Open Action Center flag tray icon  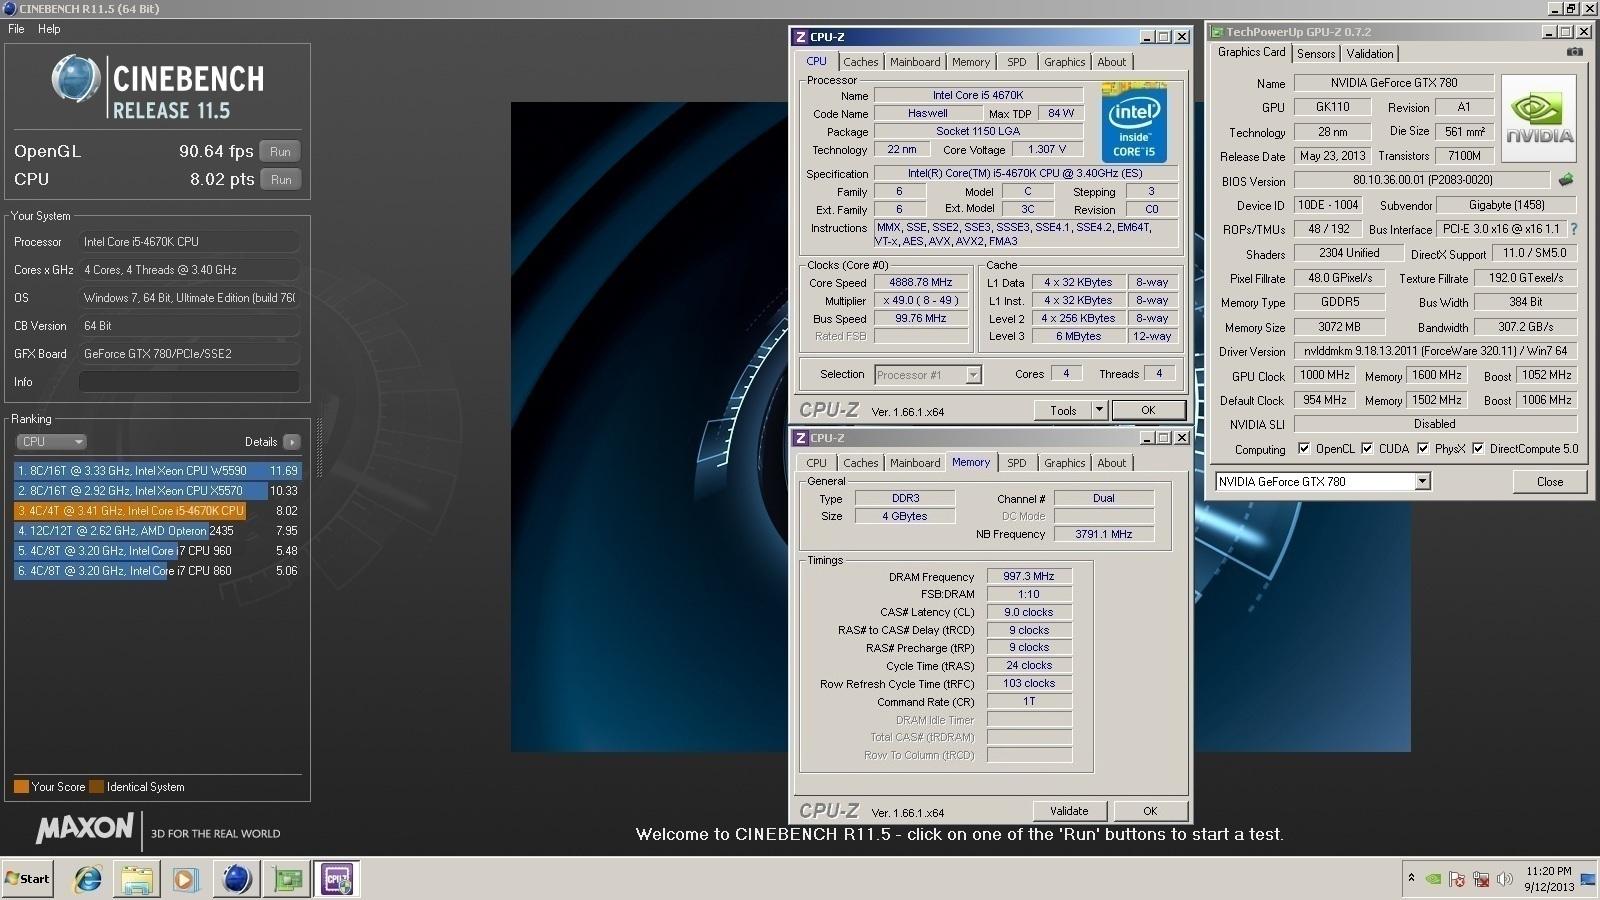click(1457, 879)
